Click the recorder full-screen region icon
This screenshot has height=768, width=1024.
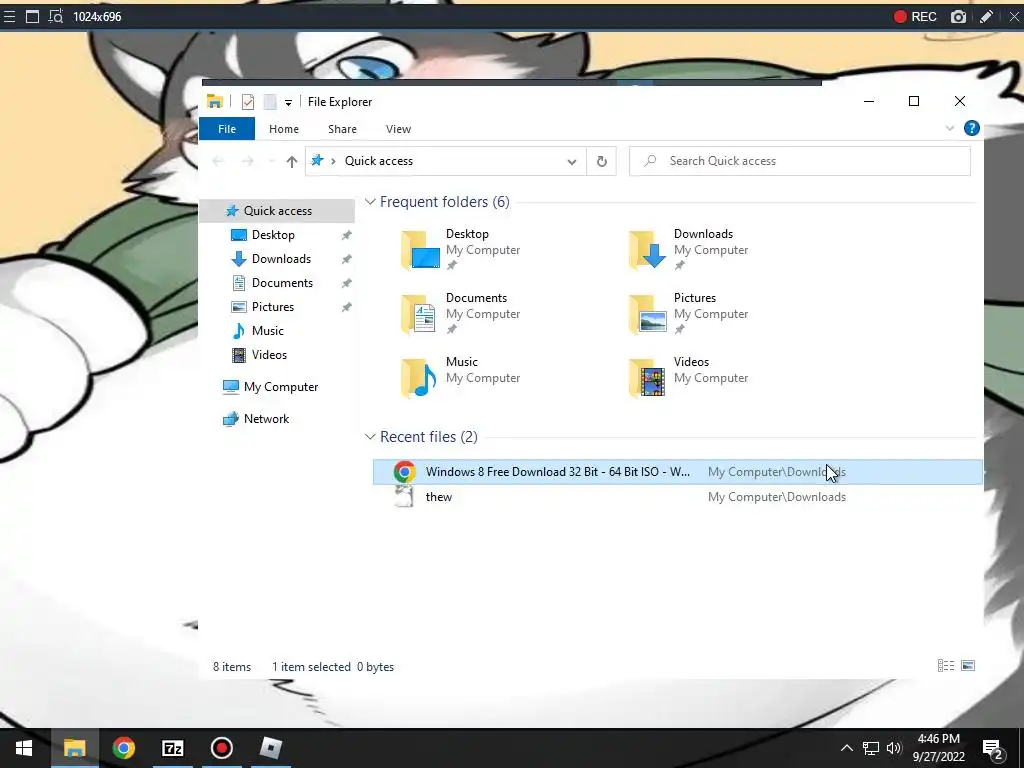click(x=32, y=16)
